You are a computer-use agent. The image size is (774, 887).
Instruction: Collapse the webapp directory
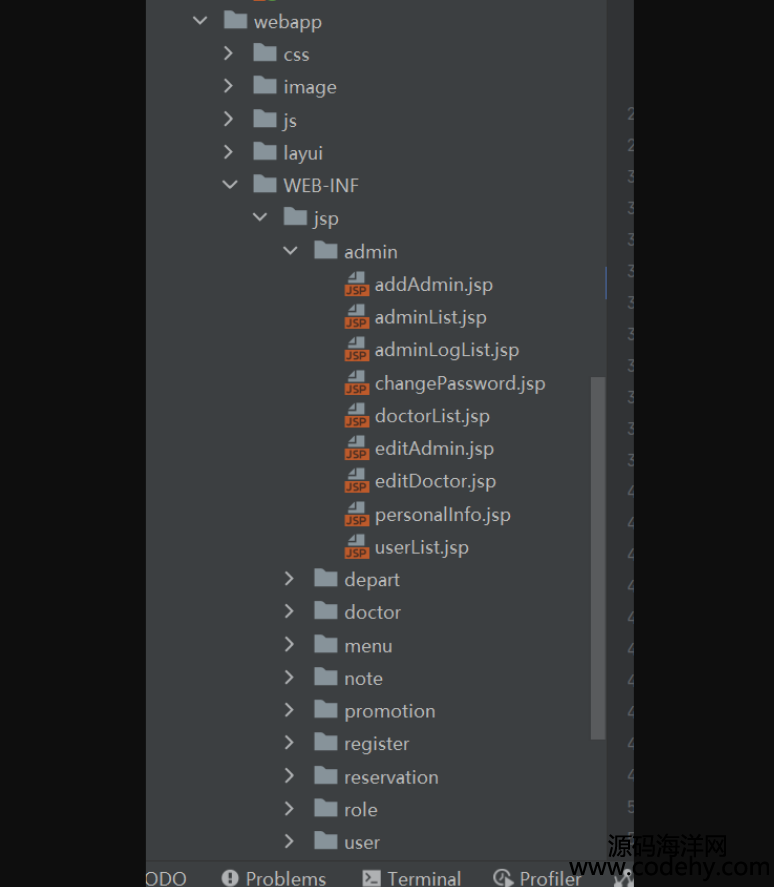200,21
